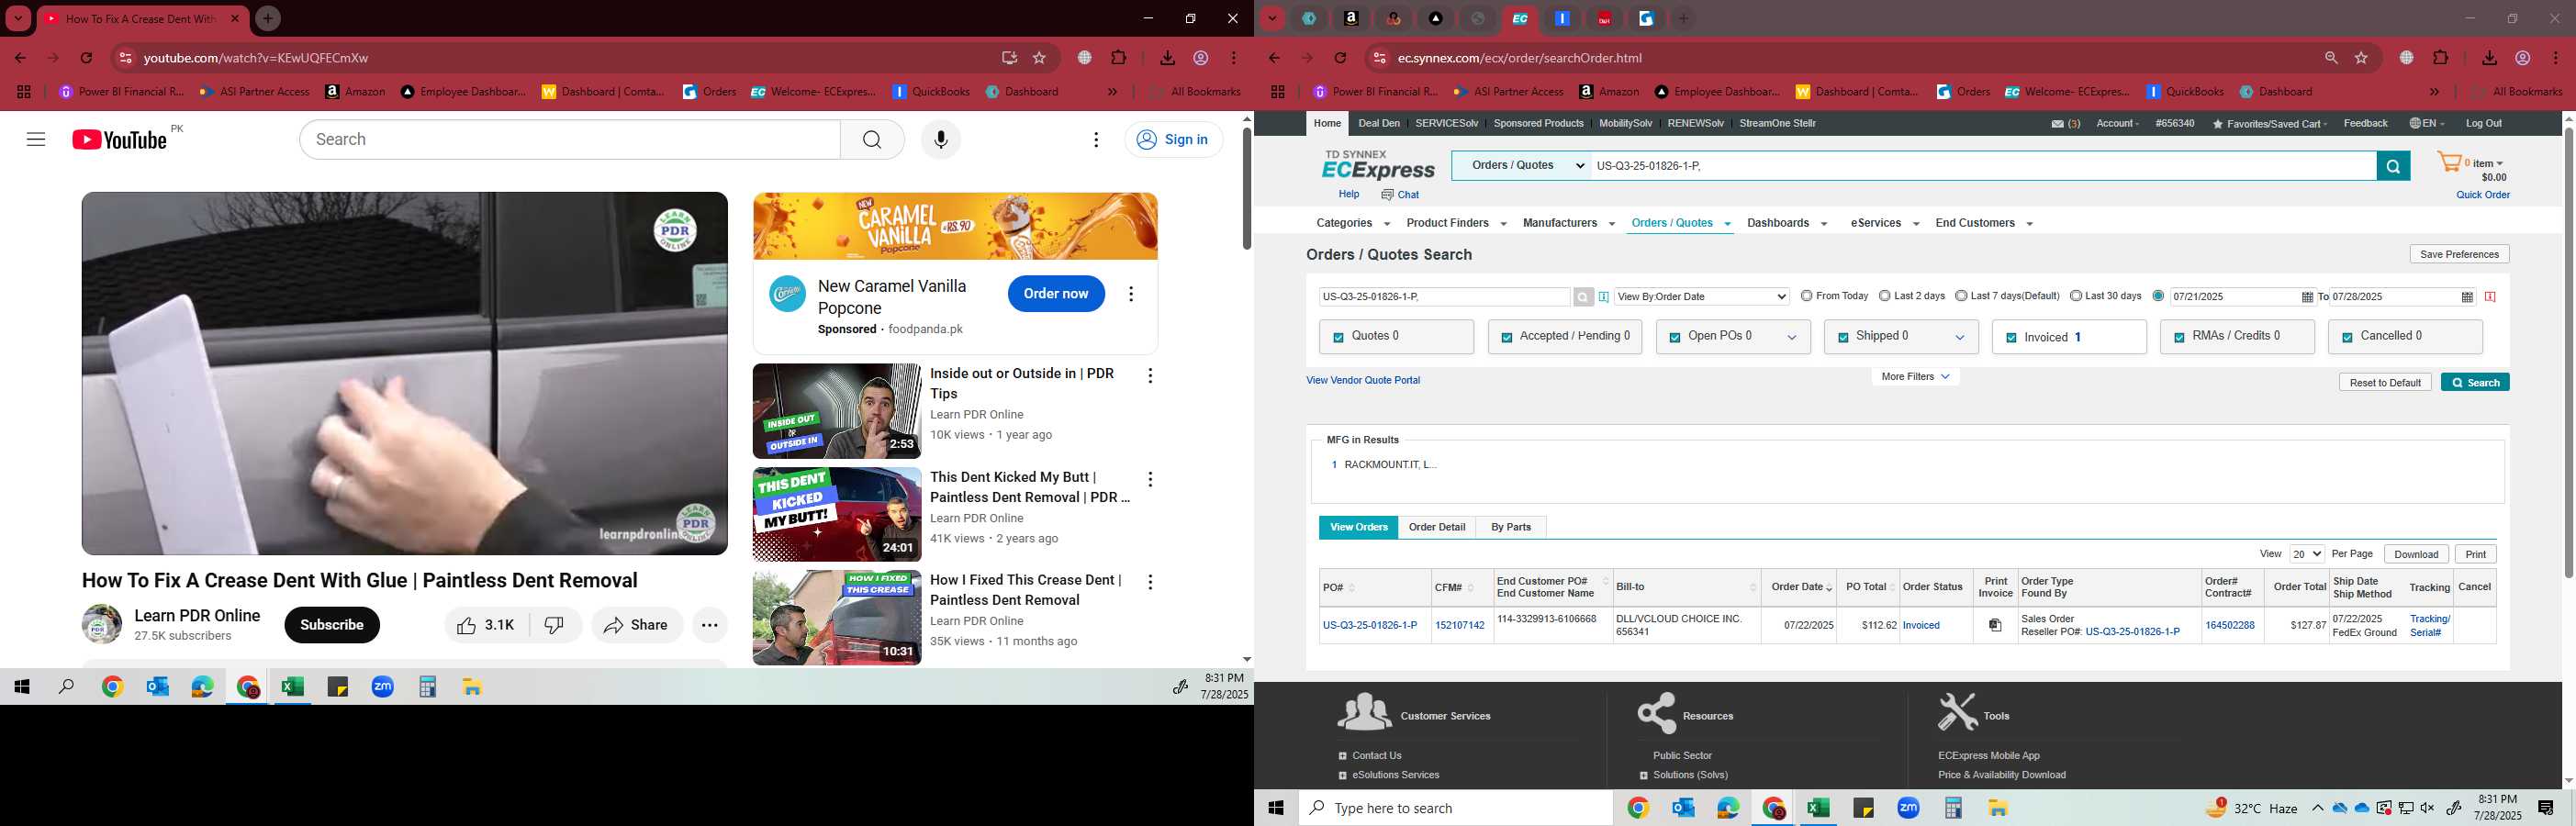Click the 'Order now' ad button
Viewport: 2576px width, 826px height.
pyautogui.click(x=1055, y=294)
